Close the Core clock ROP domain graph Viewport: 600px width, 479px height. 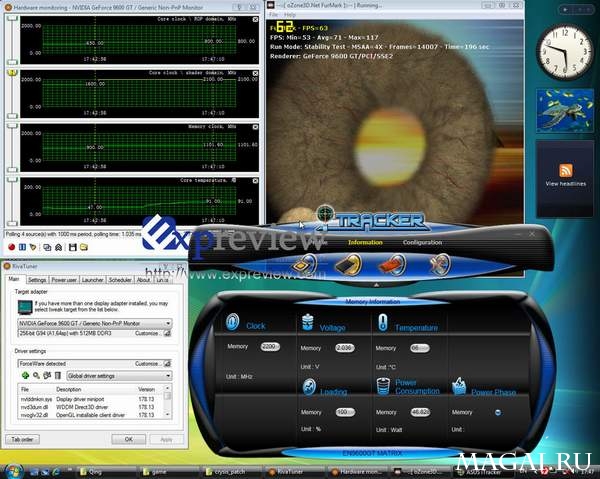[255, 20]
